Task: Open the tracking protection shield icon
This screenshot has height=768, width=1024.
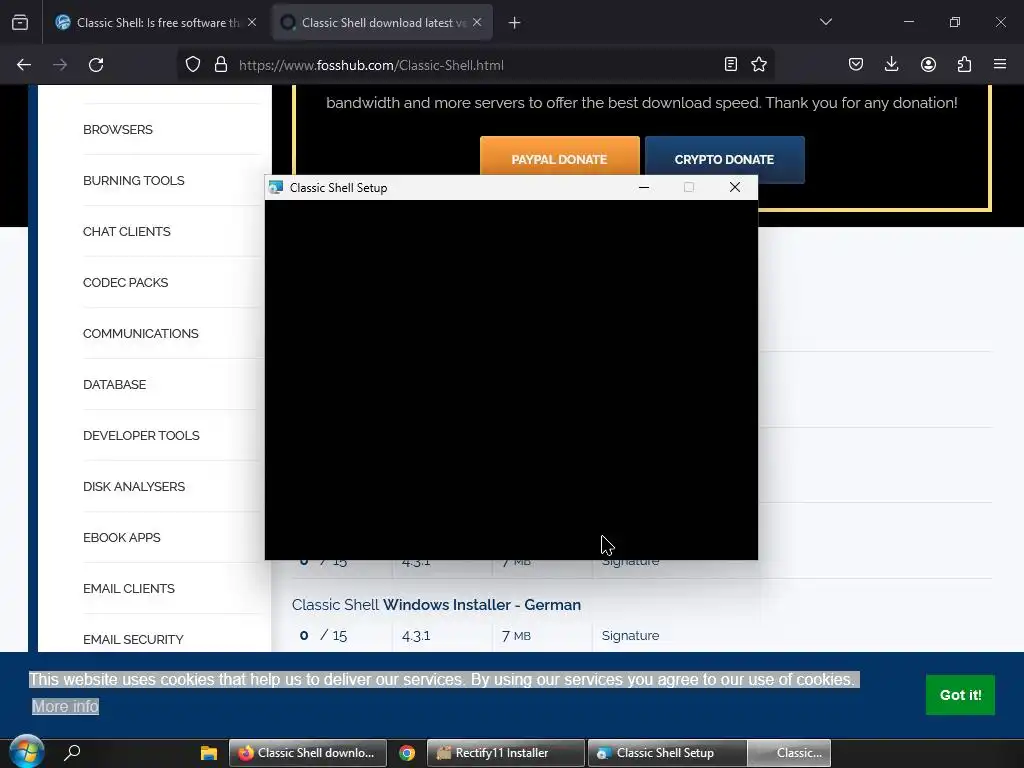Action: click(193, 65)
